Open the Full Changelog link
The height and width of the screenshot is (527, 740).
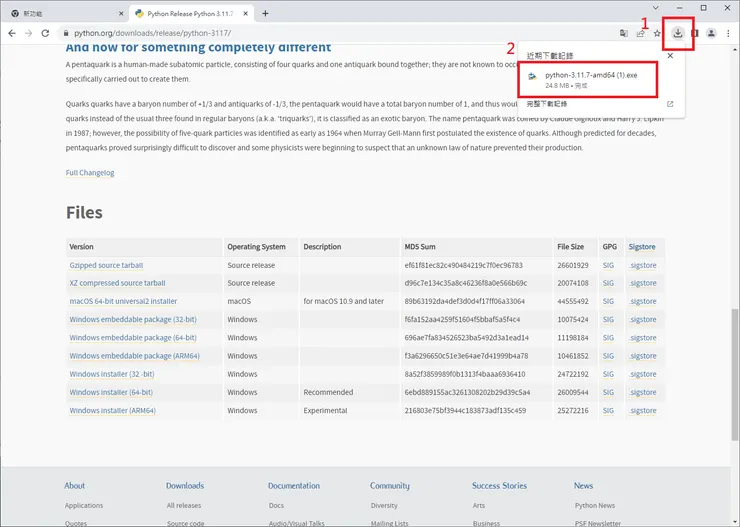click(x=90, y=172)
